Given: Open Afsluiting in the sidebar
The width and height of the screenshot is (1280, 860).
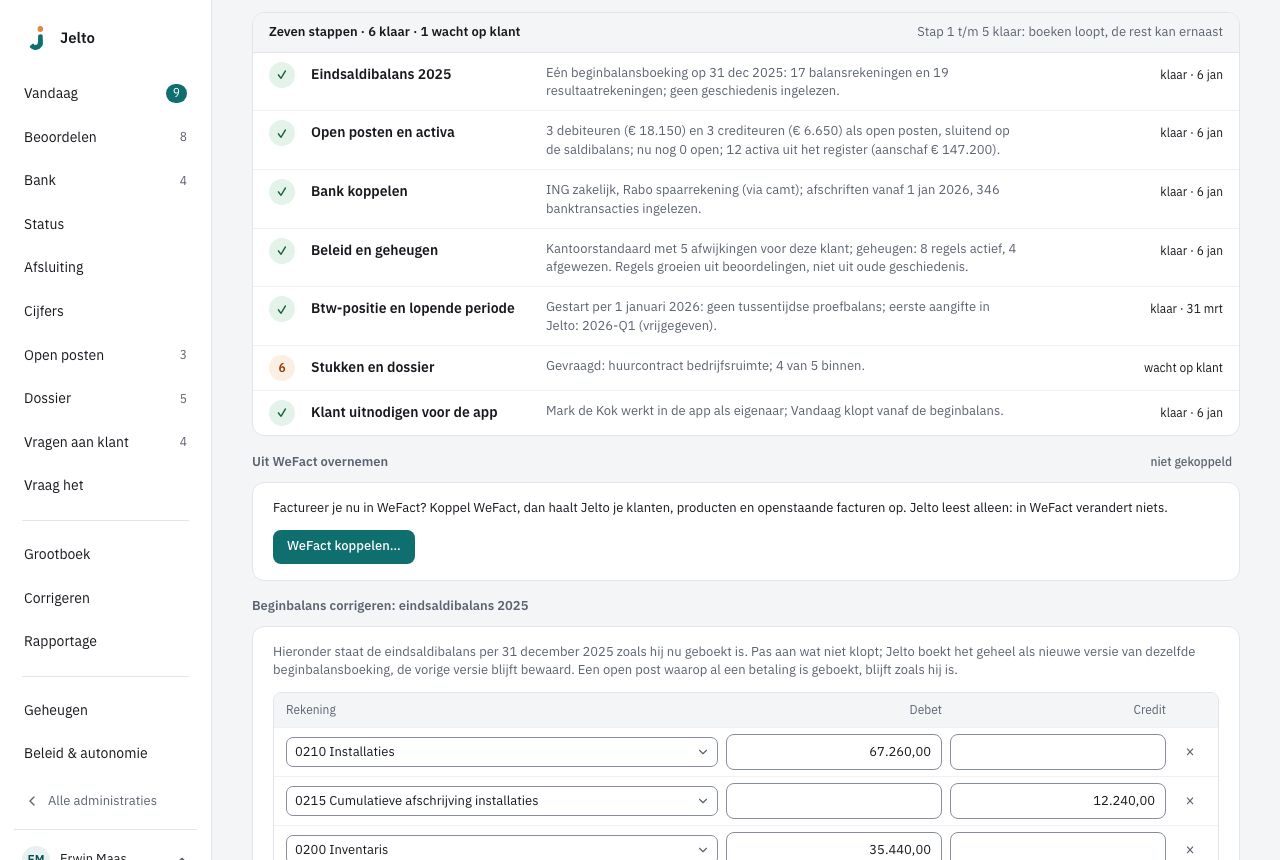Looking at the screenshot, I should click(x=105, y=268).
